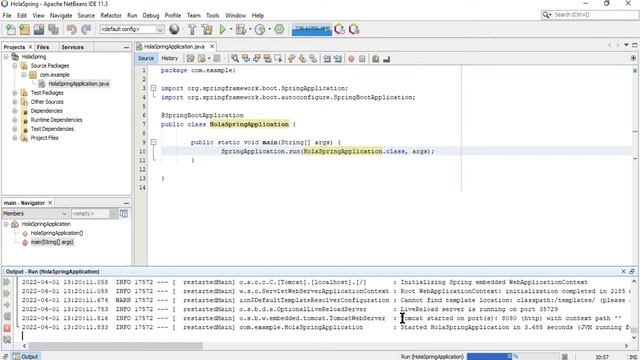Click the Shift Line Left icon
The height and width of the screenshot is (360, 640).
point(327,59)
